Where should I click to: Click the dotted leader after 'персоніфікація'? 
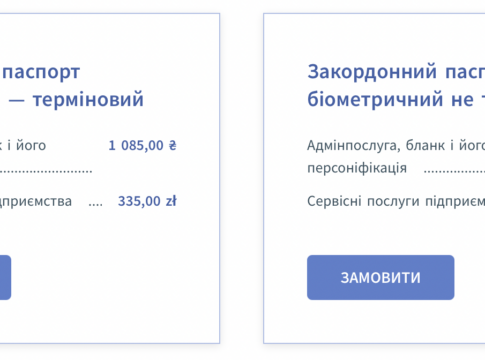(454, 172)
